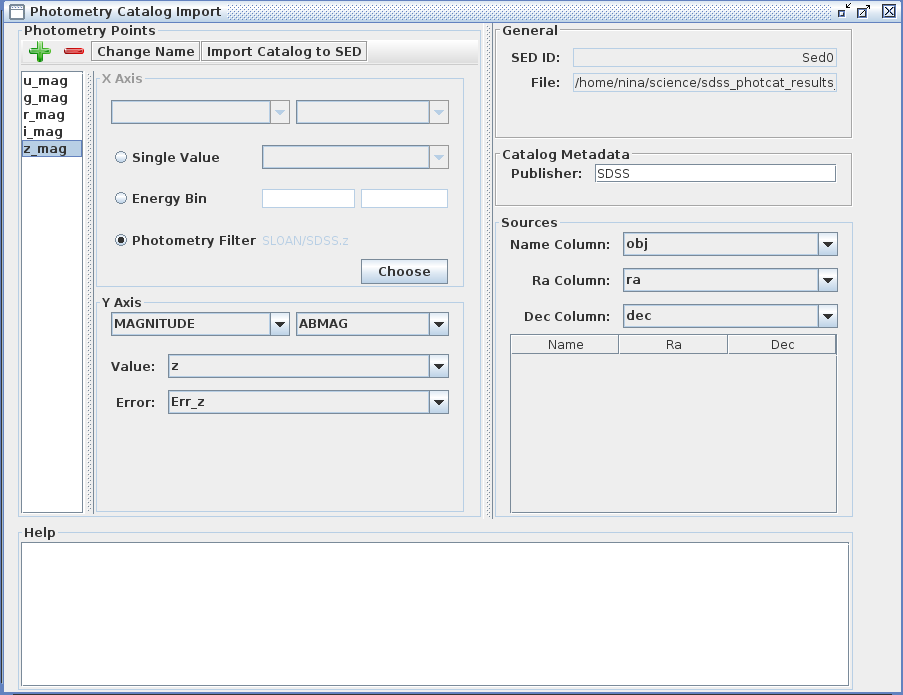Open the ABMAG units dropdown
The image size is (903, 695).
click(372, 324)
